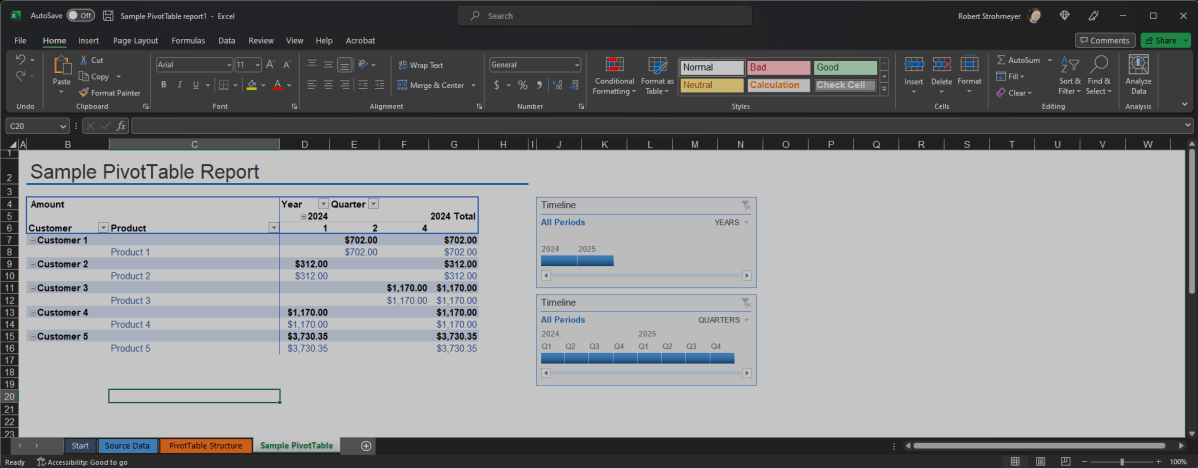Switch to the Insert ribbon tab

[89, 40]
